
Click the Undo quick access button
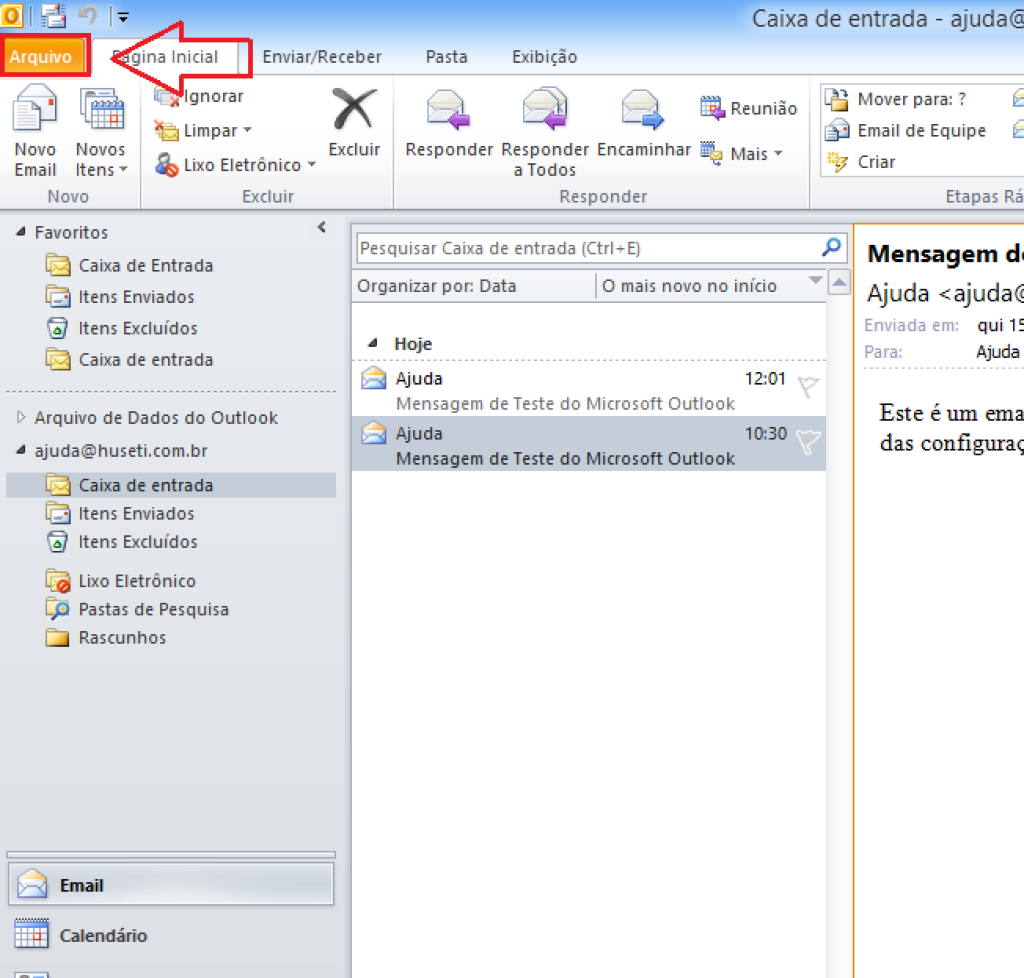(88, 16)
